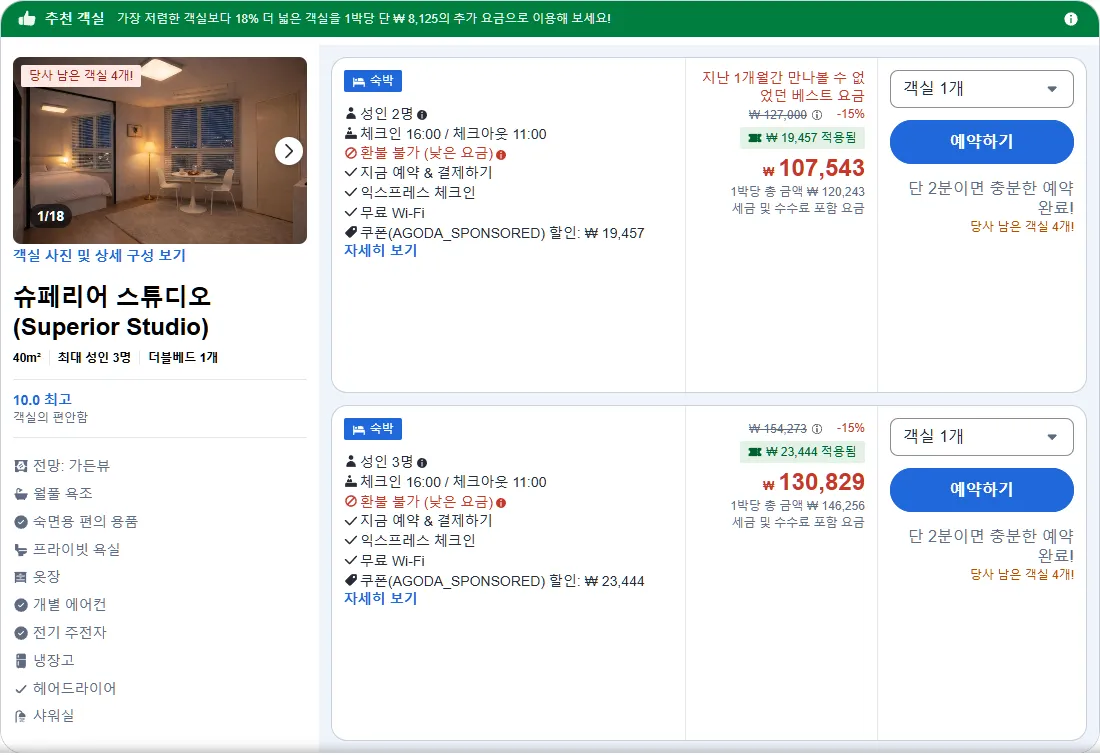Click the 냉장고 refrigerator icon
Viewport: 1100px width, 755px height.
[x=21, y=660]
